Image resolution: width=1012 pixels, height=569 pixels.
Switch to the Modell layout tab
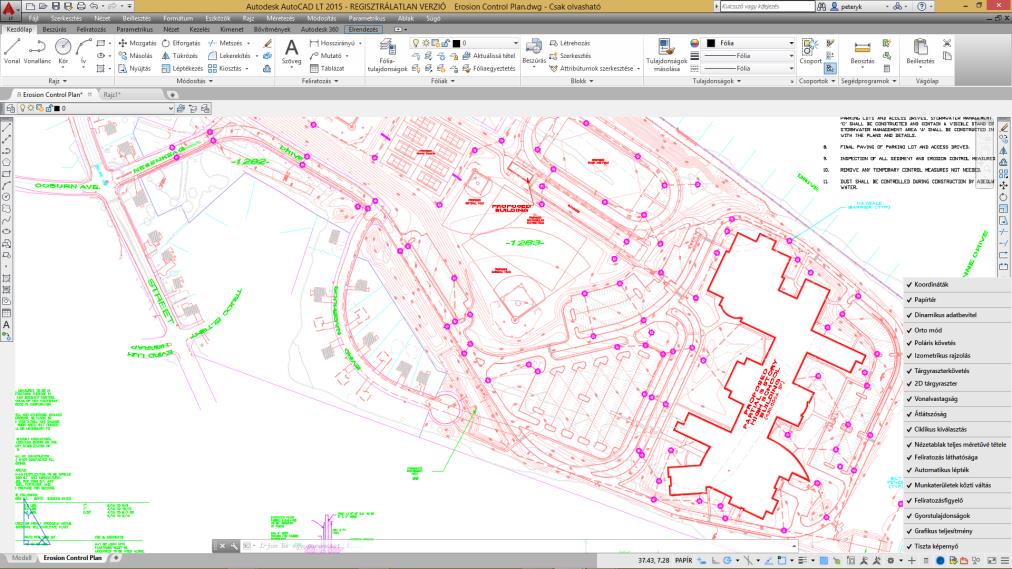(21, 558)
